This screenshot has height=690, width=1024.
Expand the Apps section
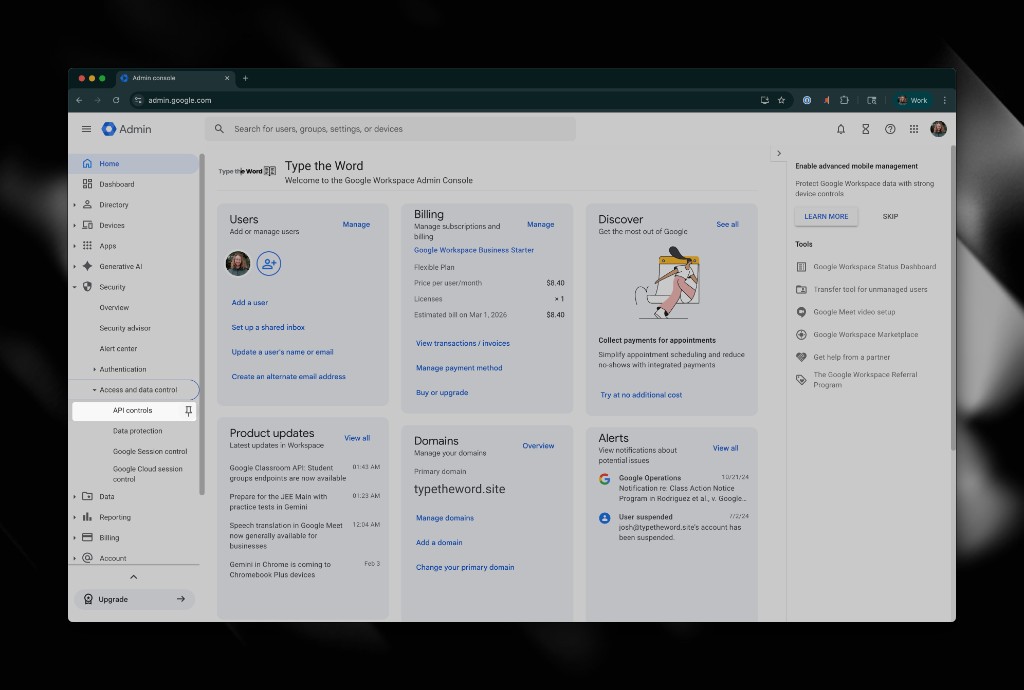(x=74, y=246)
